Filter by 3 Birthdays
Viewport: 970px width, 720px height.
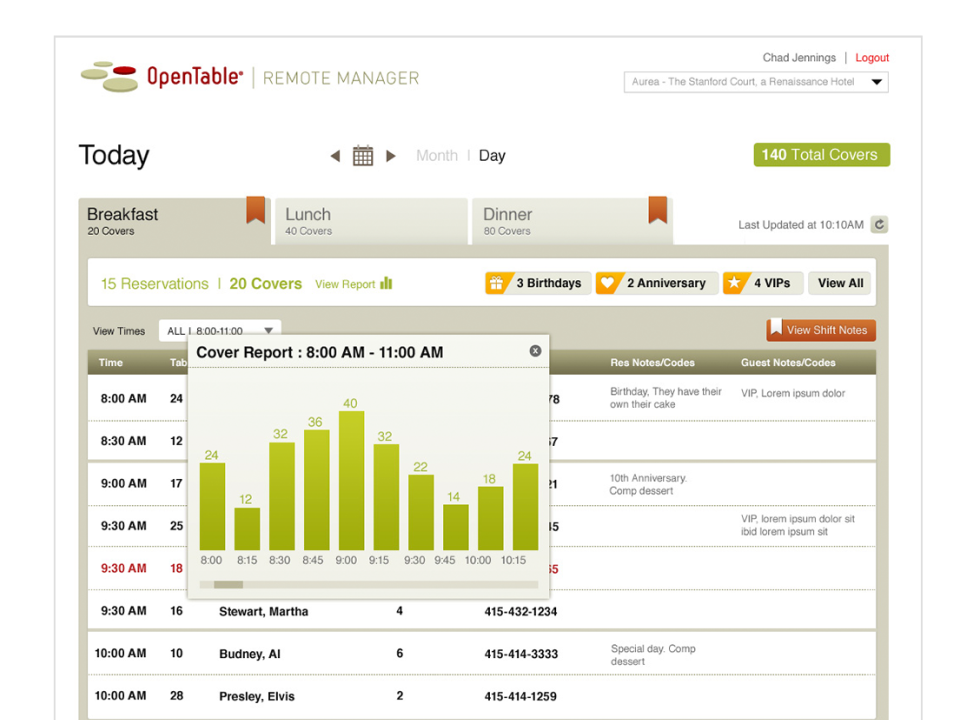coord(537,283)
